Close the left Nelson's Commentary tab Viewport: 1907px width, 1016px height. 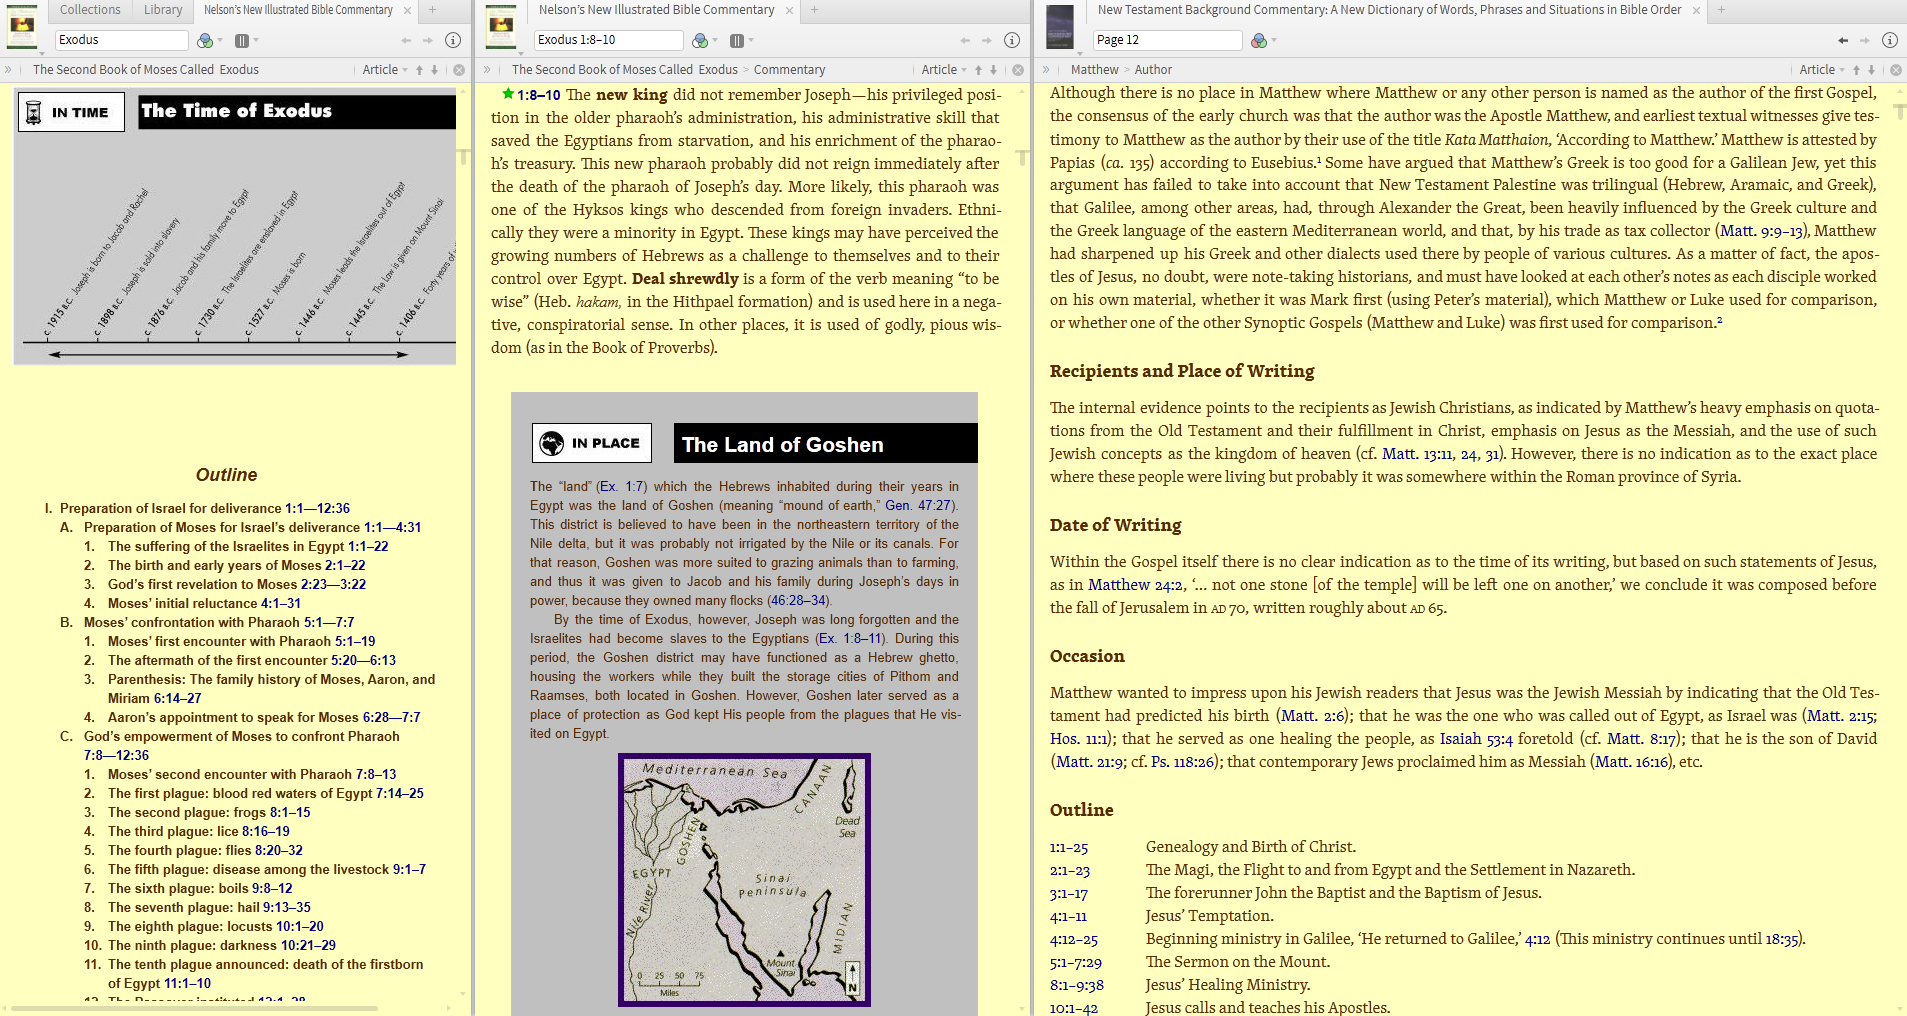[x=407, y=10]
